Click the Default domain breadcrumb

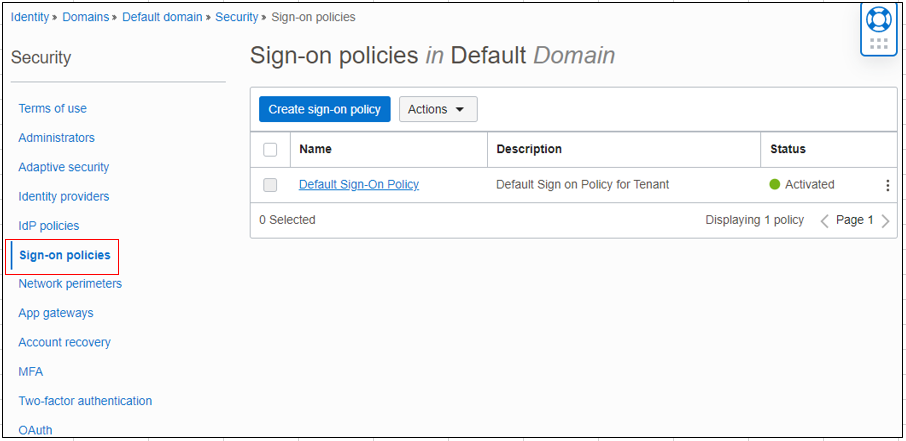160,17
